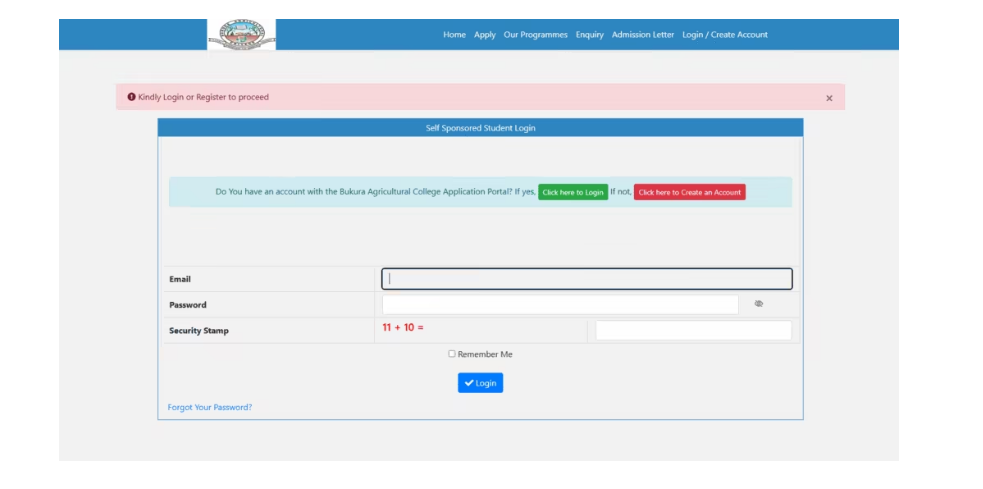Go to Apply in navigation bar

[485, 35]
